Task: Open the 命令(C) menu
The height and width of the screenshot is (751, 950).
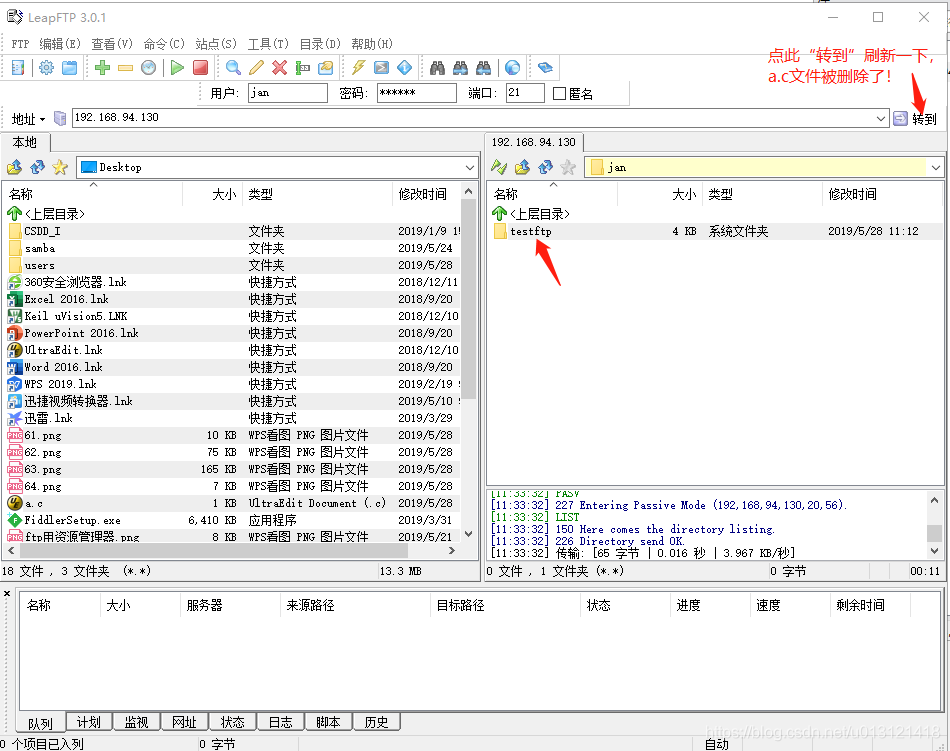Action: [x=164, y=44]
